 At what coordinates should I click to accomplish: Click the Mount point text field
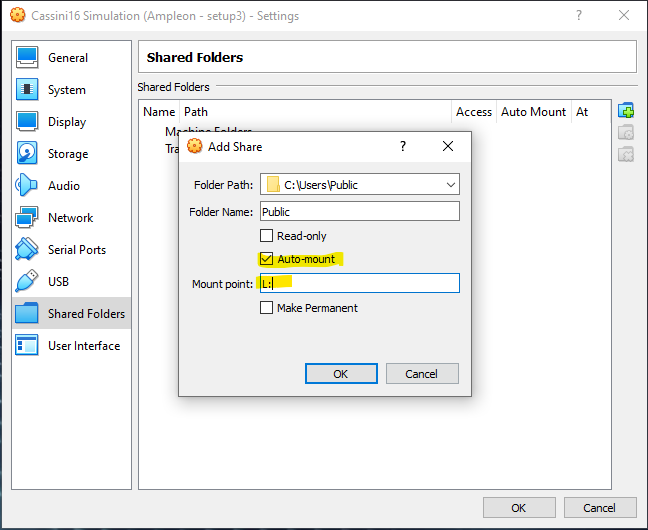click(x=360, y=283)
